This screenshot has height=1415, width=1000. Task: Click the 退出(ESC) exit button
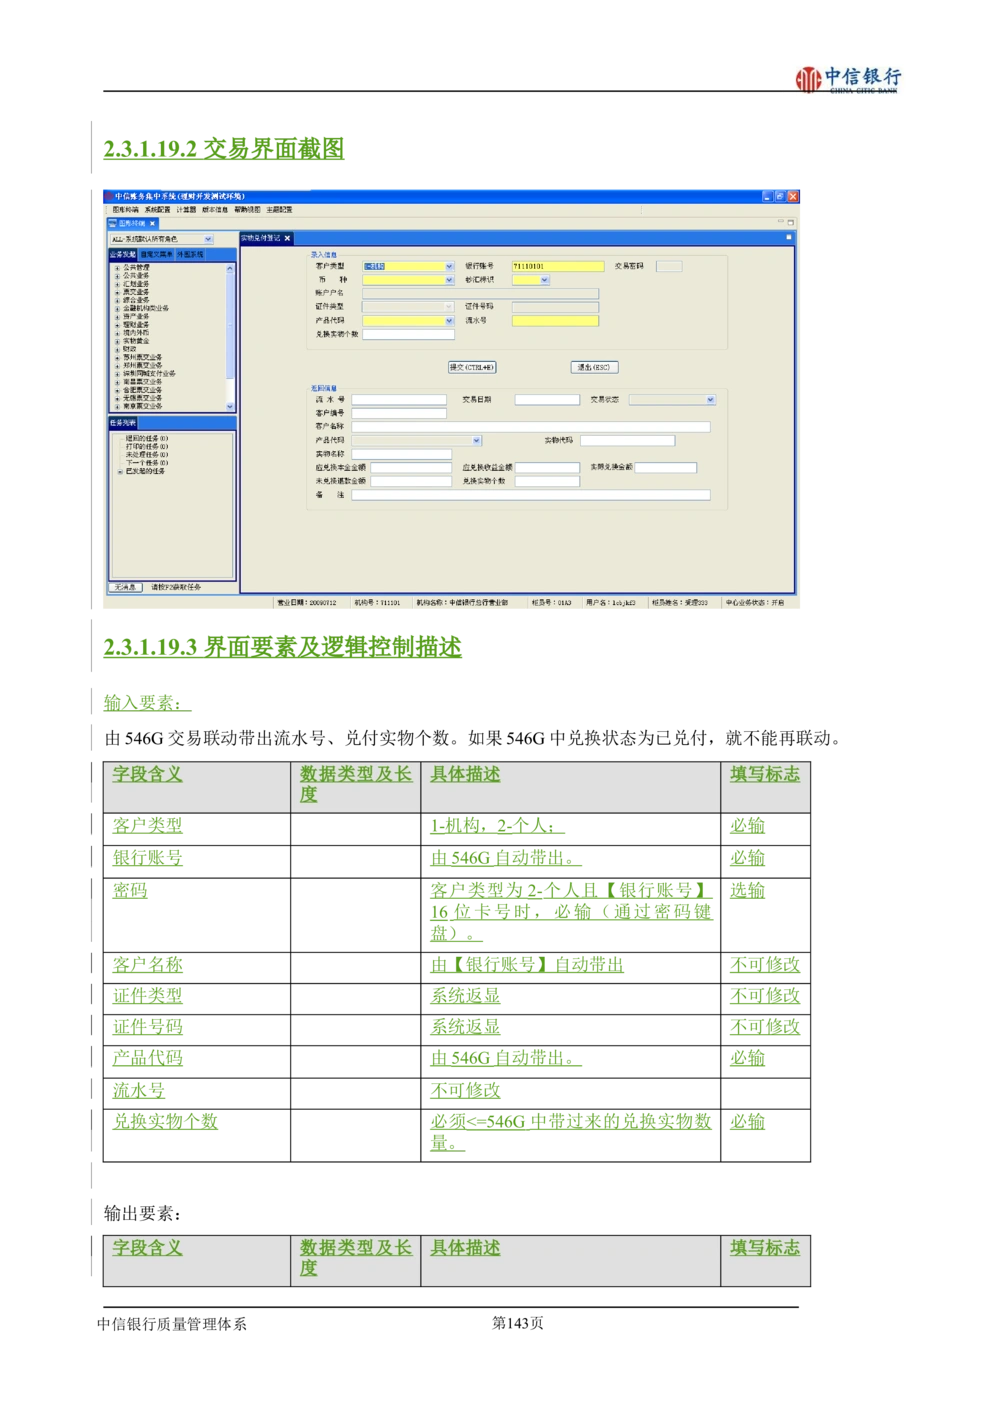pos(594,367)
